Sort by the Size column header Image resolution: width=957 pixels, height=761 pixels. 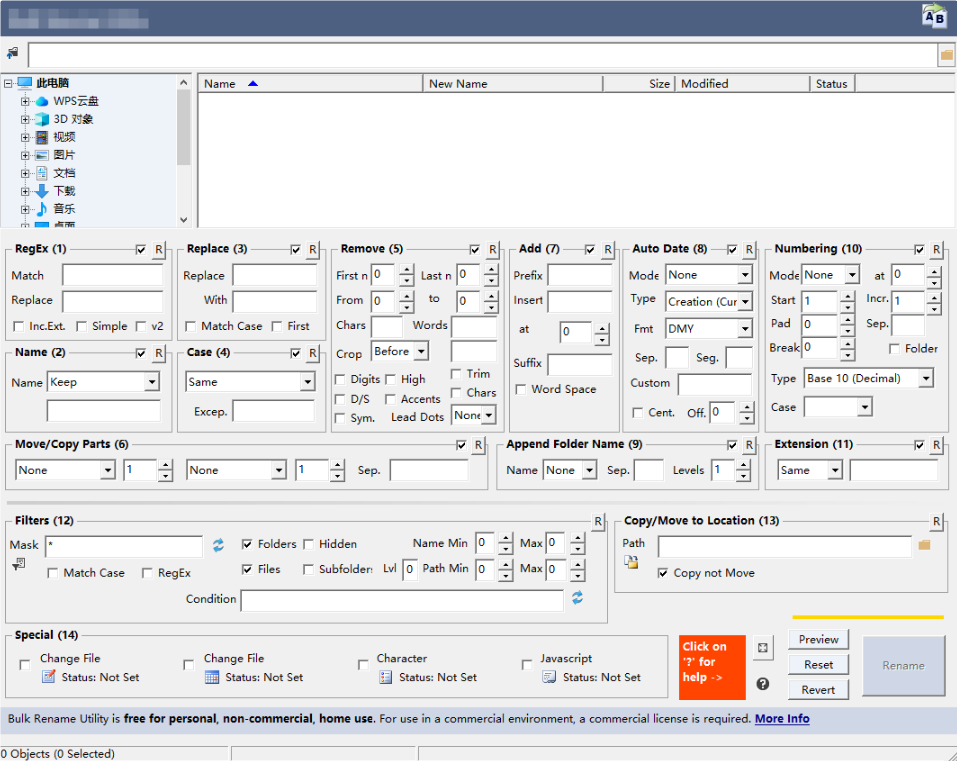click(x=639, y=84)
